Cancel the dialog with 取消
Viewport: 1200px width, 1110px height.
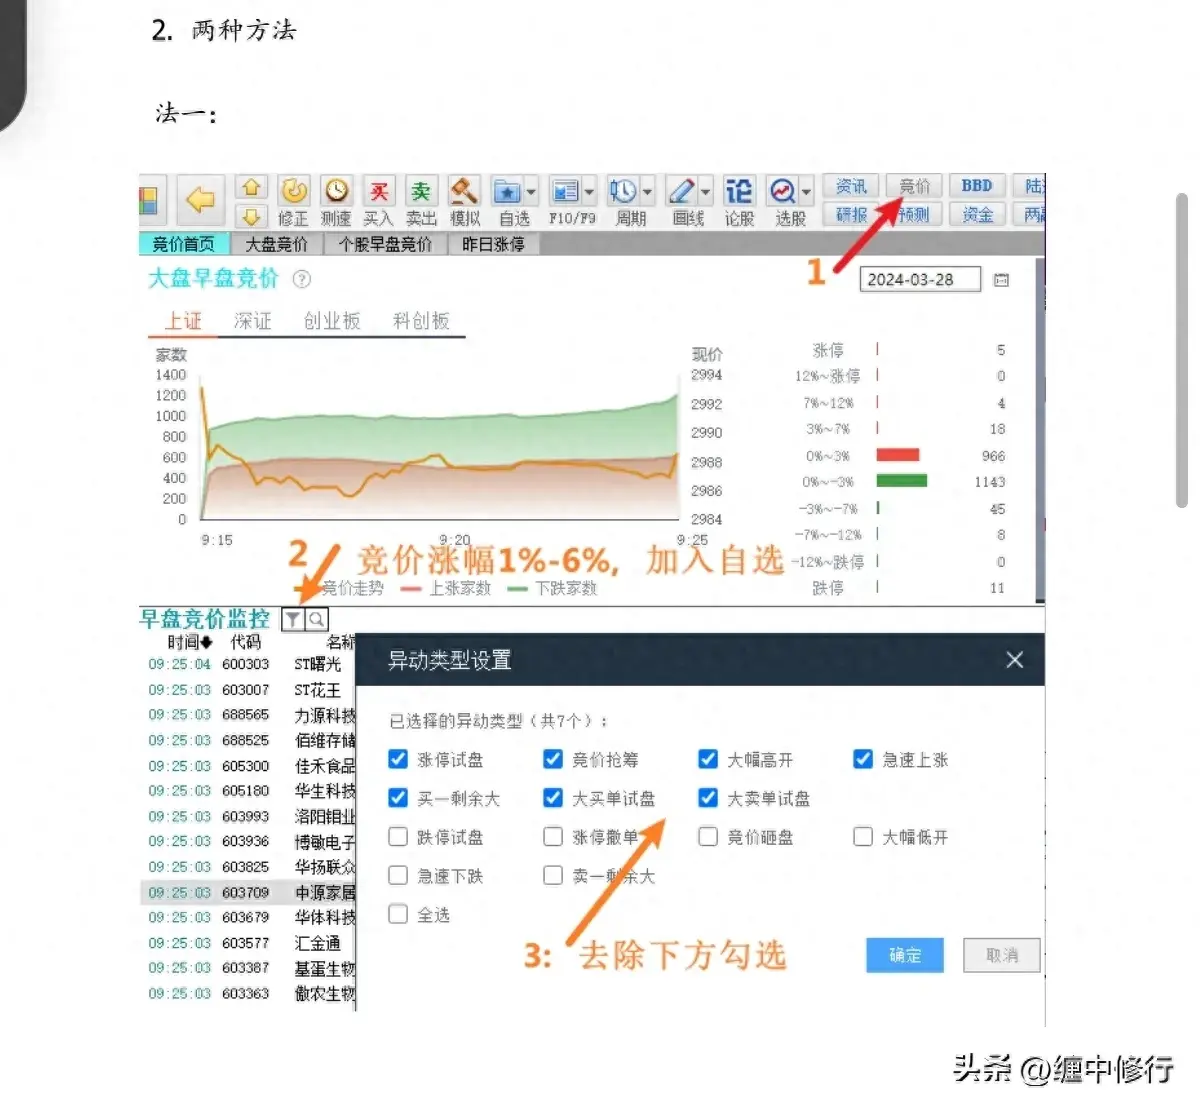pyautogui.click(x=1001, y=955)
